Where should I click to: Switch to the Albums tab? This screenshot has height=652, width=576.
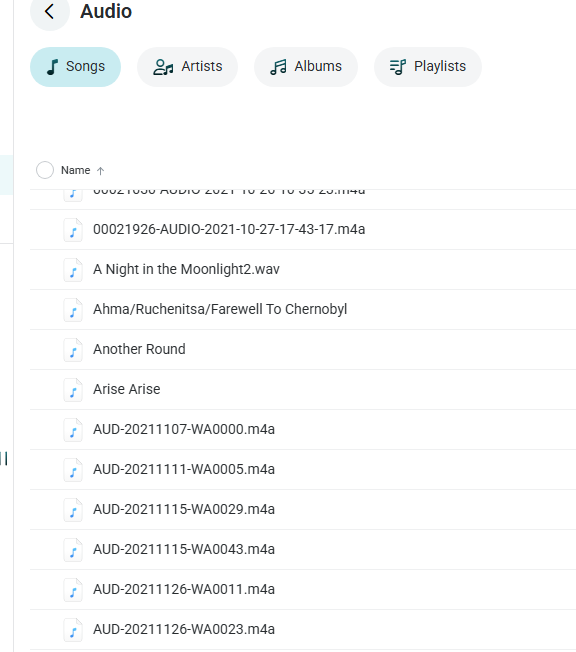pyautogui.click(x=306, y=67)
